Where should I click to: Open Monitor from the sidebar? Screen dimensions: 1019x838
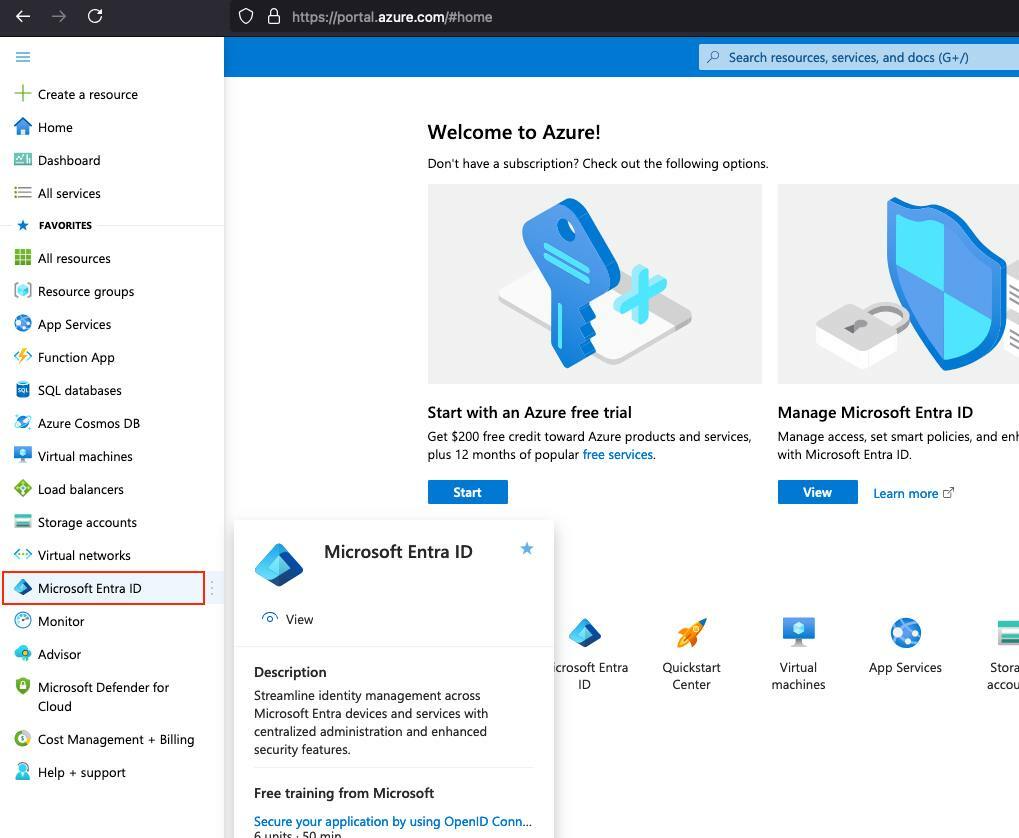[61, 621]
